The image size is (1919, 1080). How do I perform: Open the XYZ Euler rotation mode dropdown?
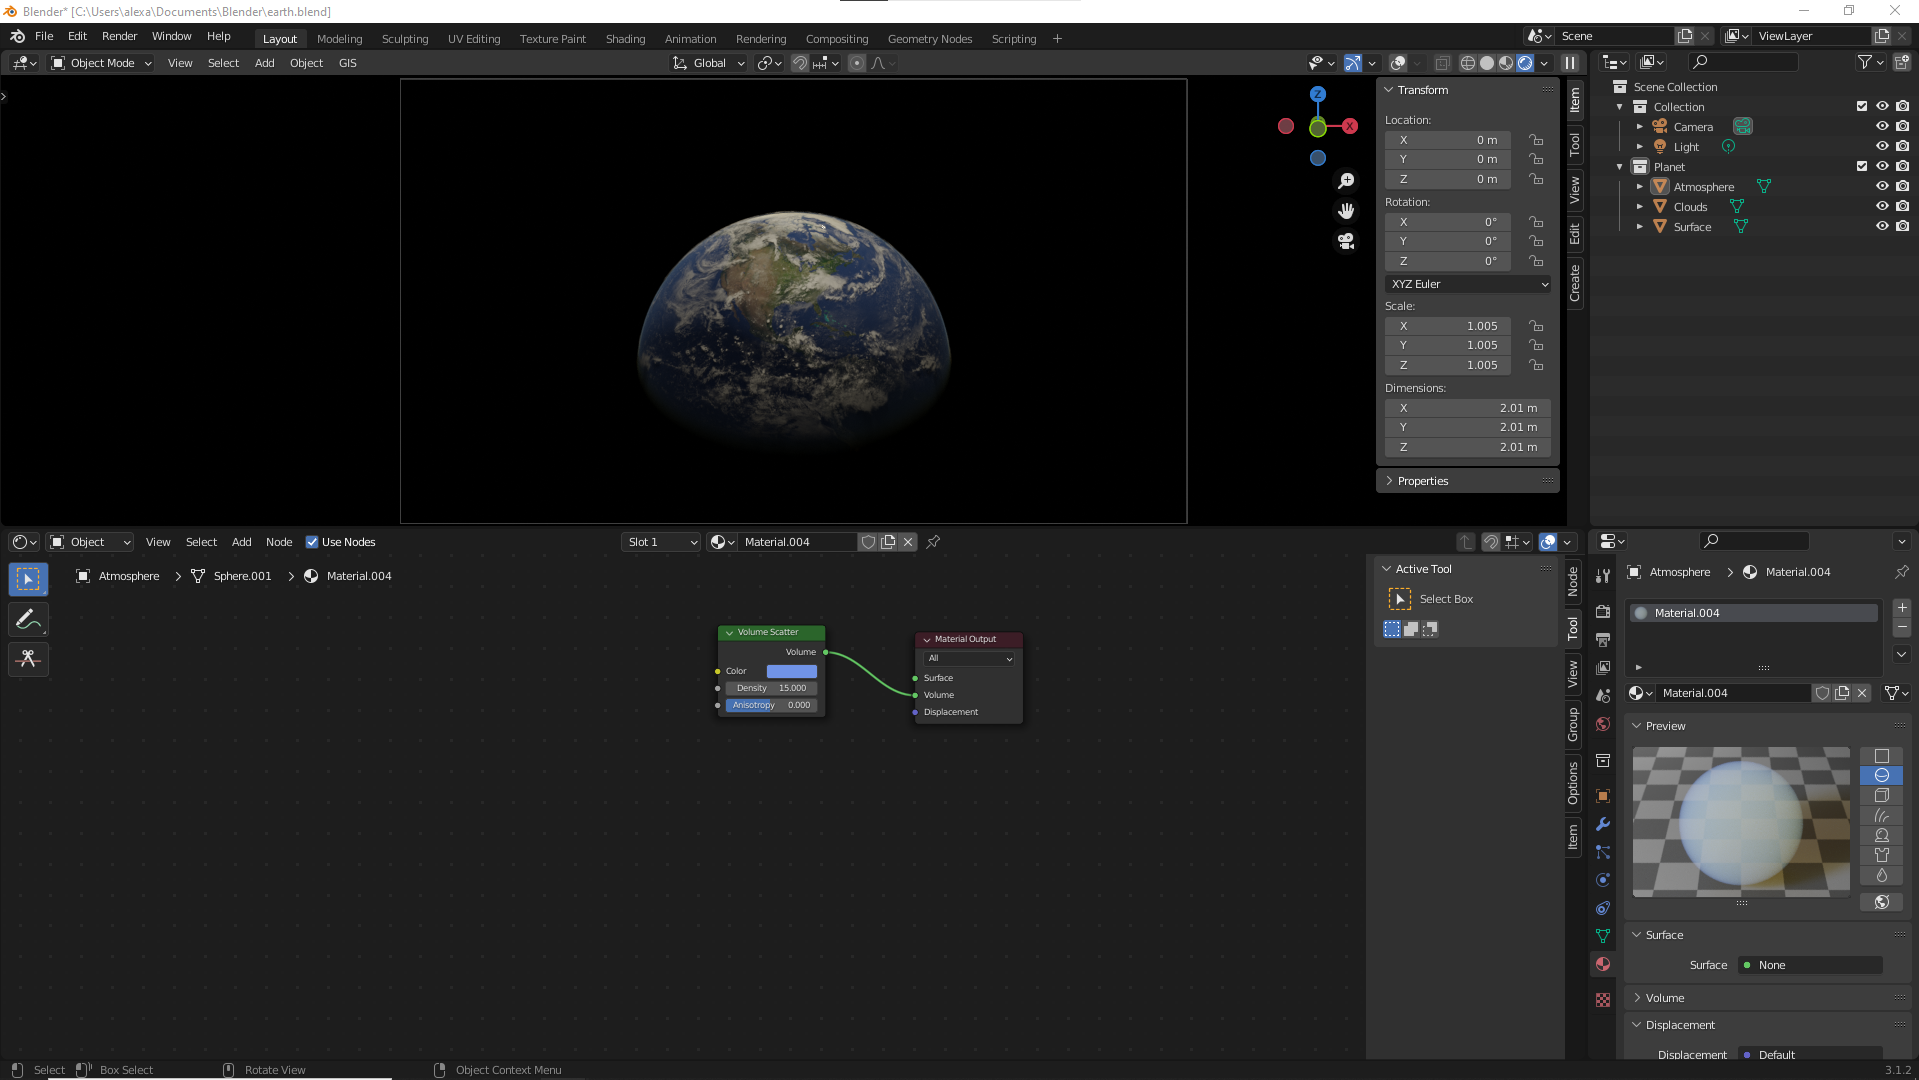(x=1467, y=284)
